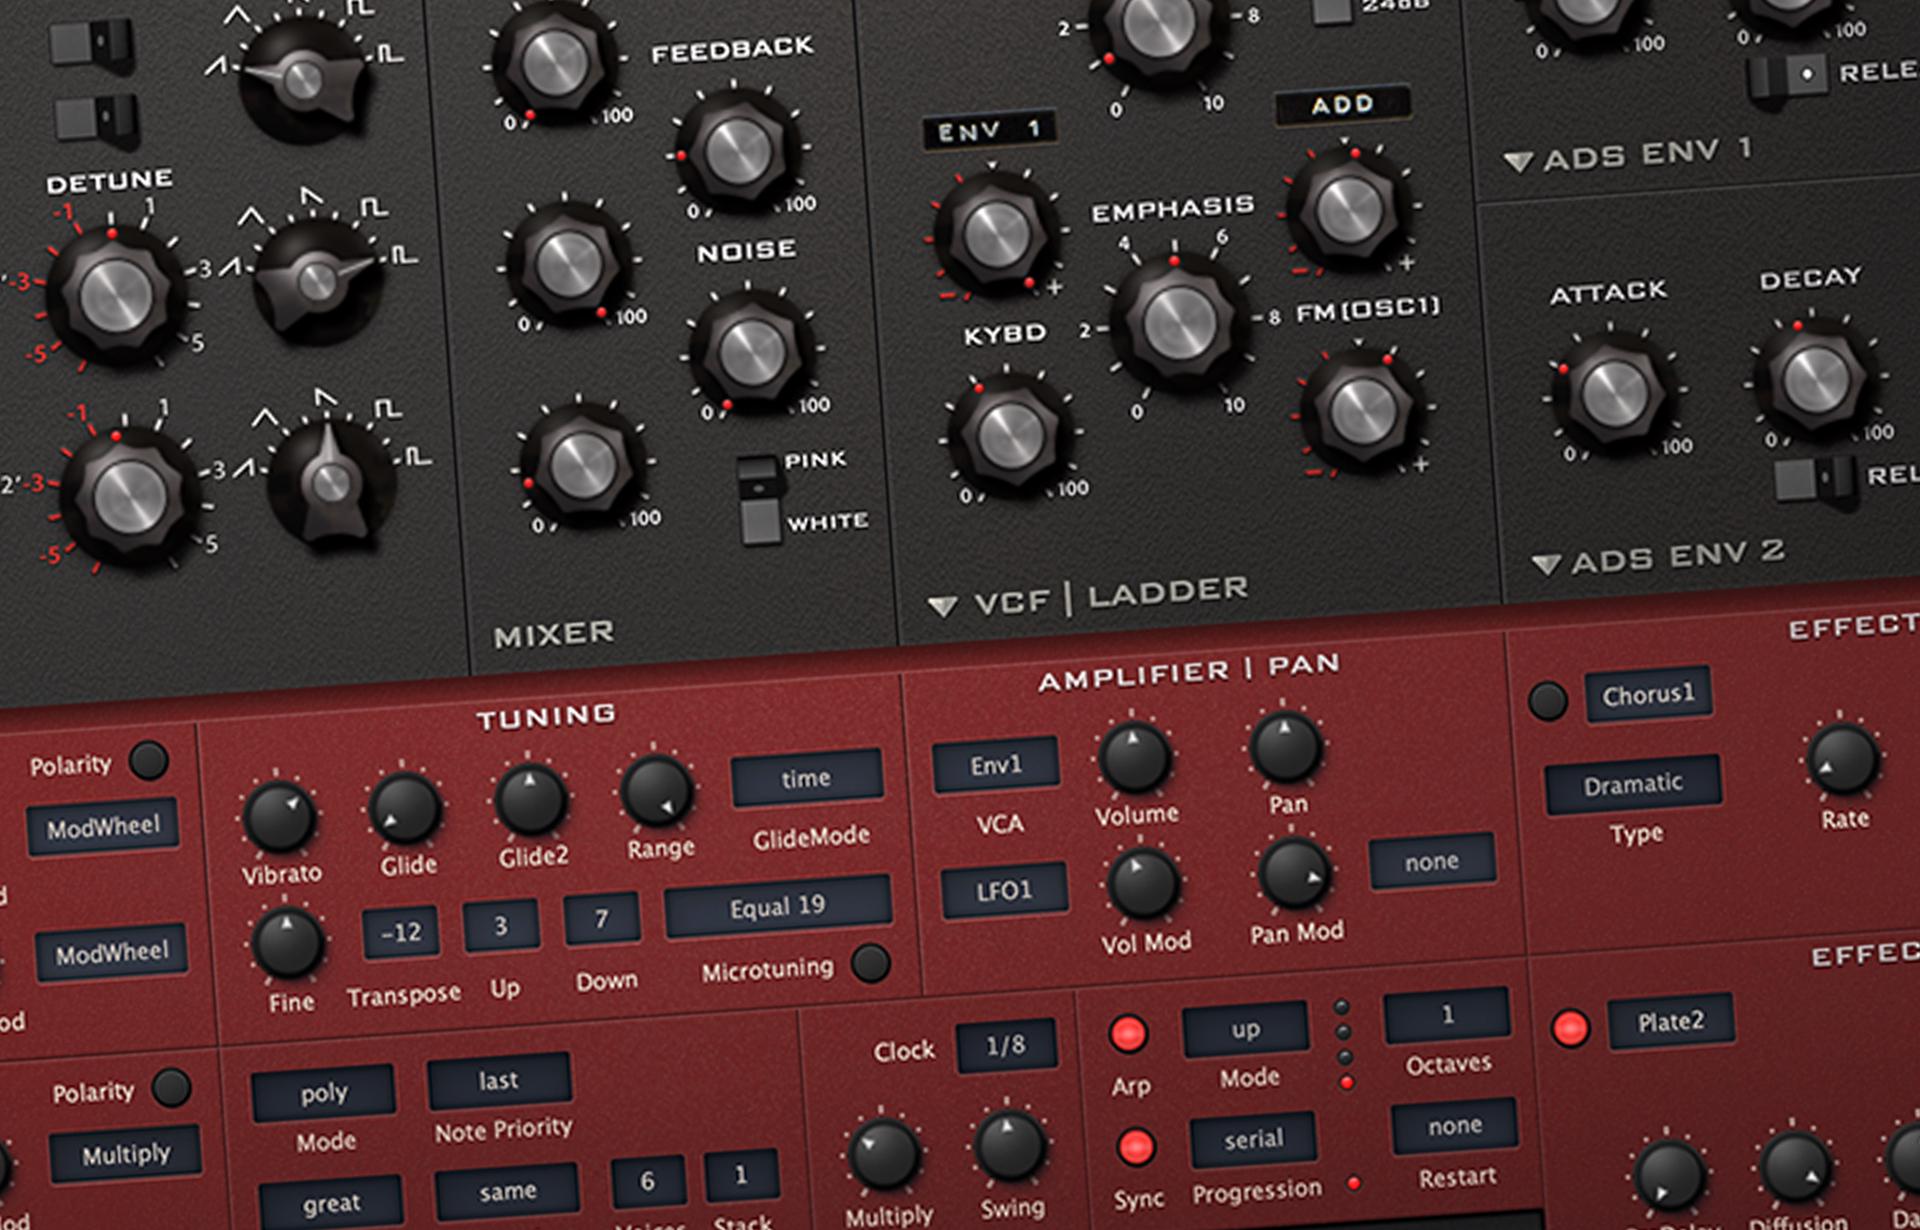Click the upper Detune knob
This screenshot has width=1920, height=1230.
coord(114,296)
